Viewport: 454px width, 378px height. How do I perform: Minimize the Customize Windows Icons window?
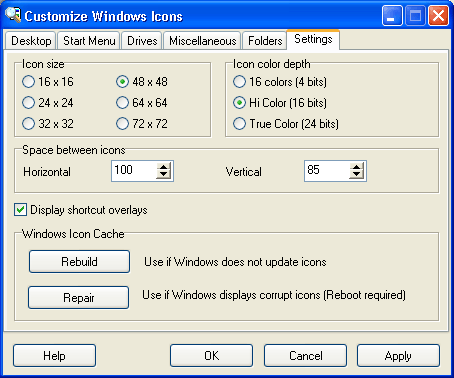pos(392,16)
